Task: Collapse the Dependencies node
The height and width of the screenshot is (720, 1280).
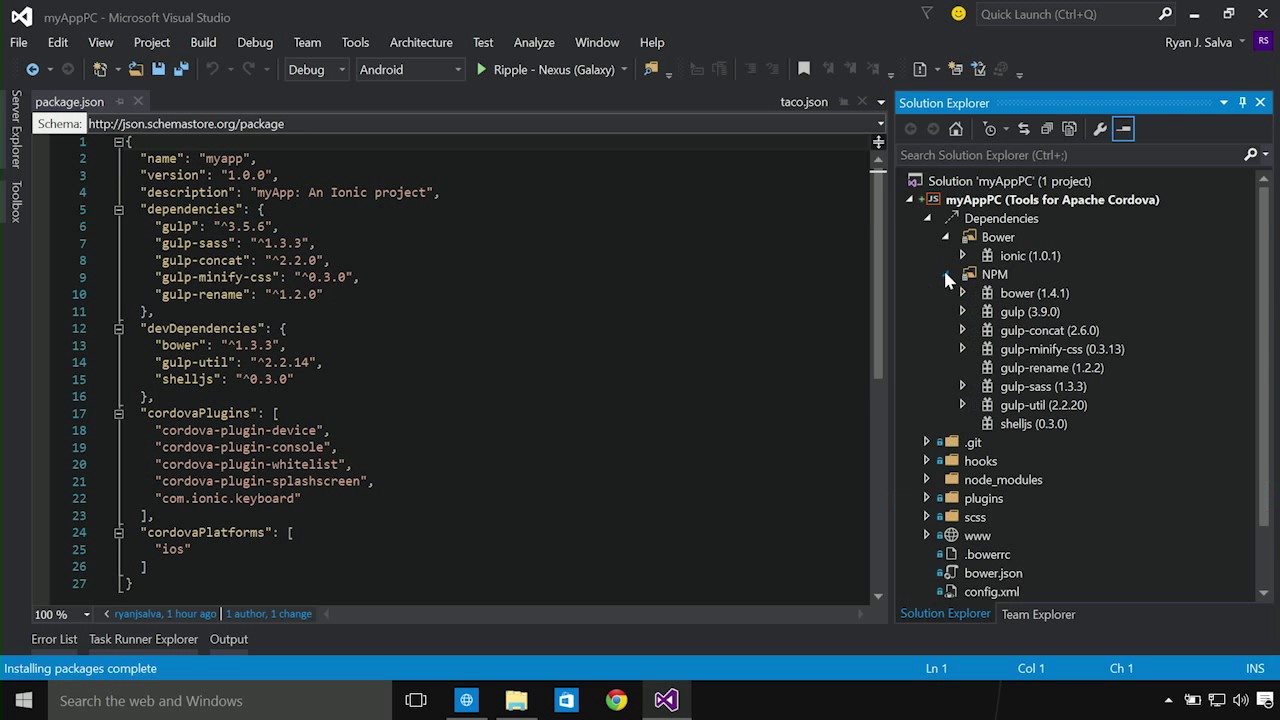Action: (x=927, y=218)
